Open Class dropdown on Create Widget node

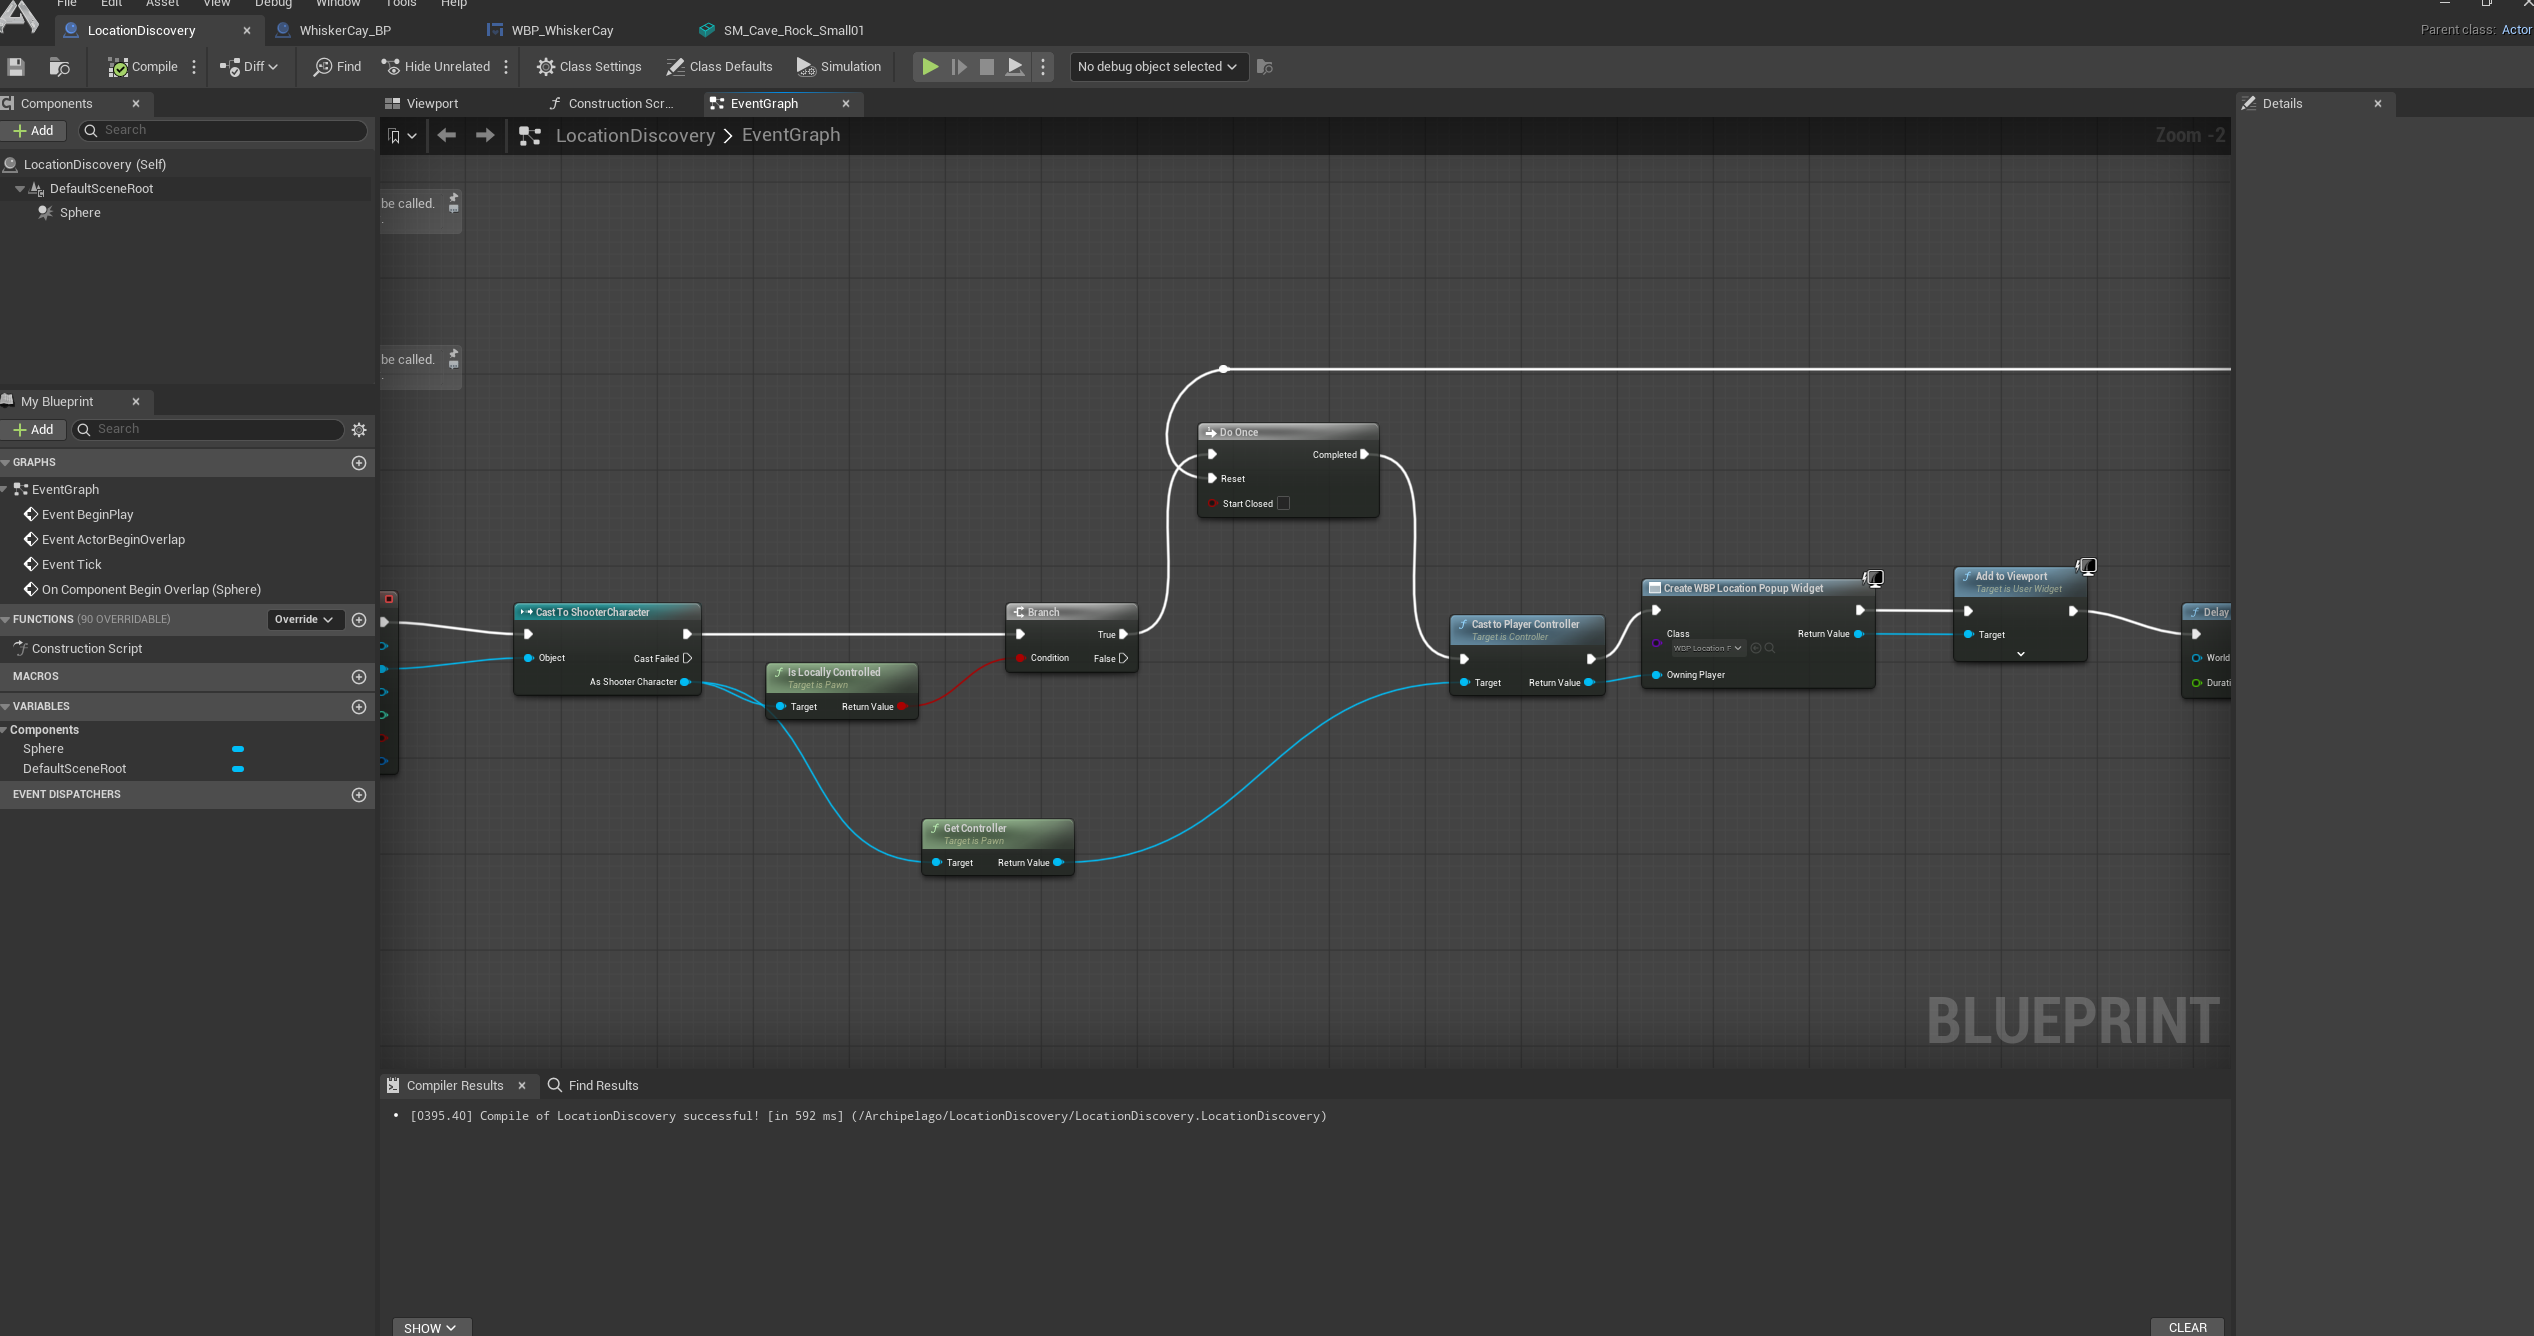[x=1707, y=648]
